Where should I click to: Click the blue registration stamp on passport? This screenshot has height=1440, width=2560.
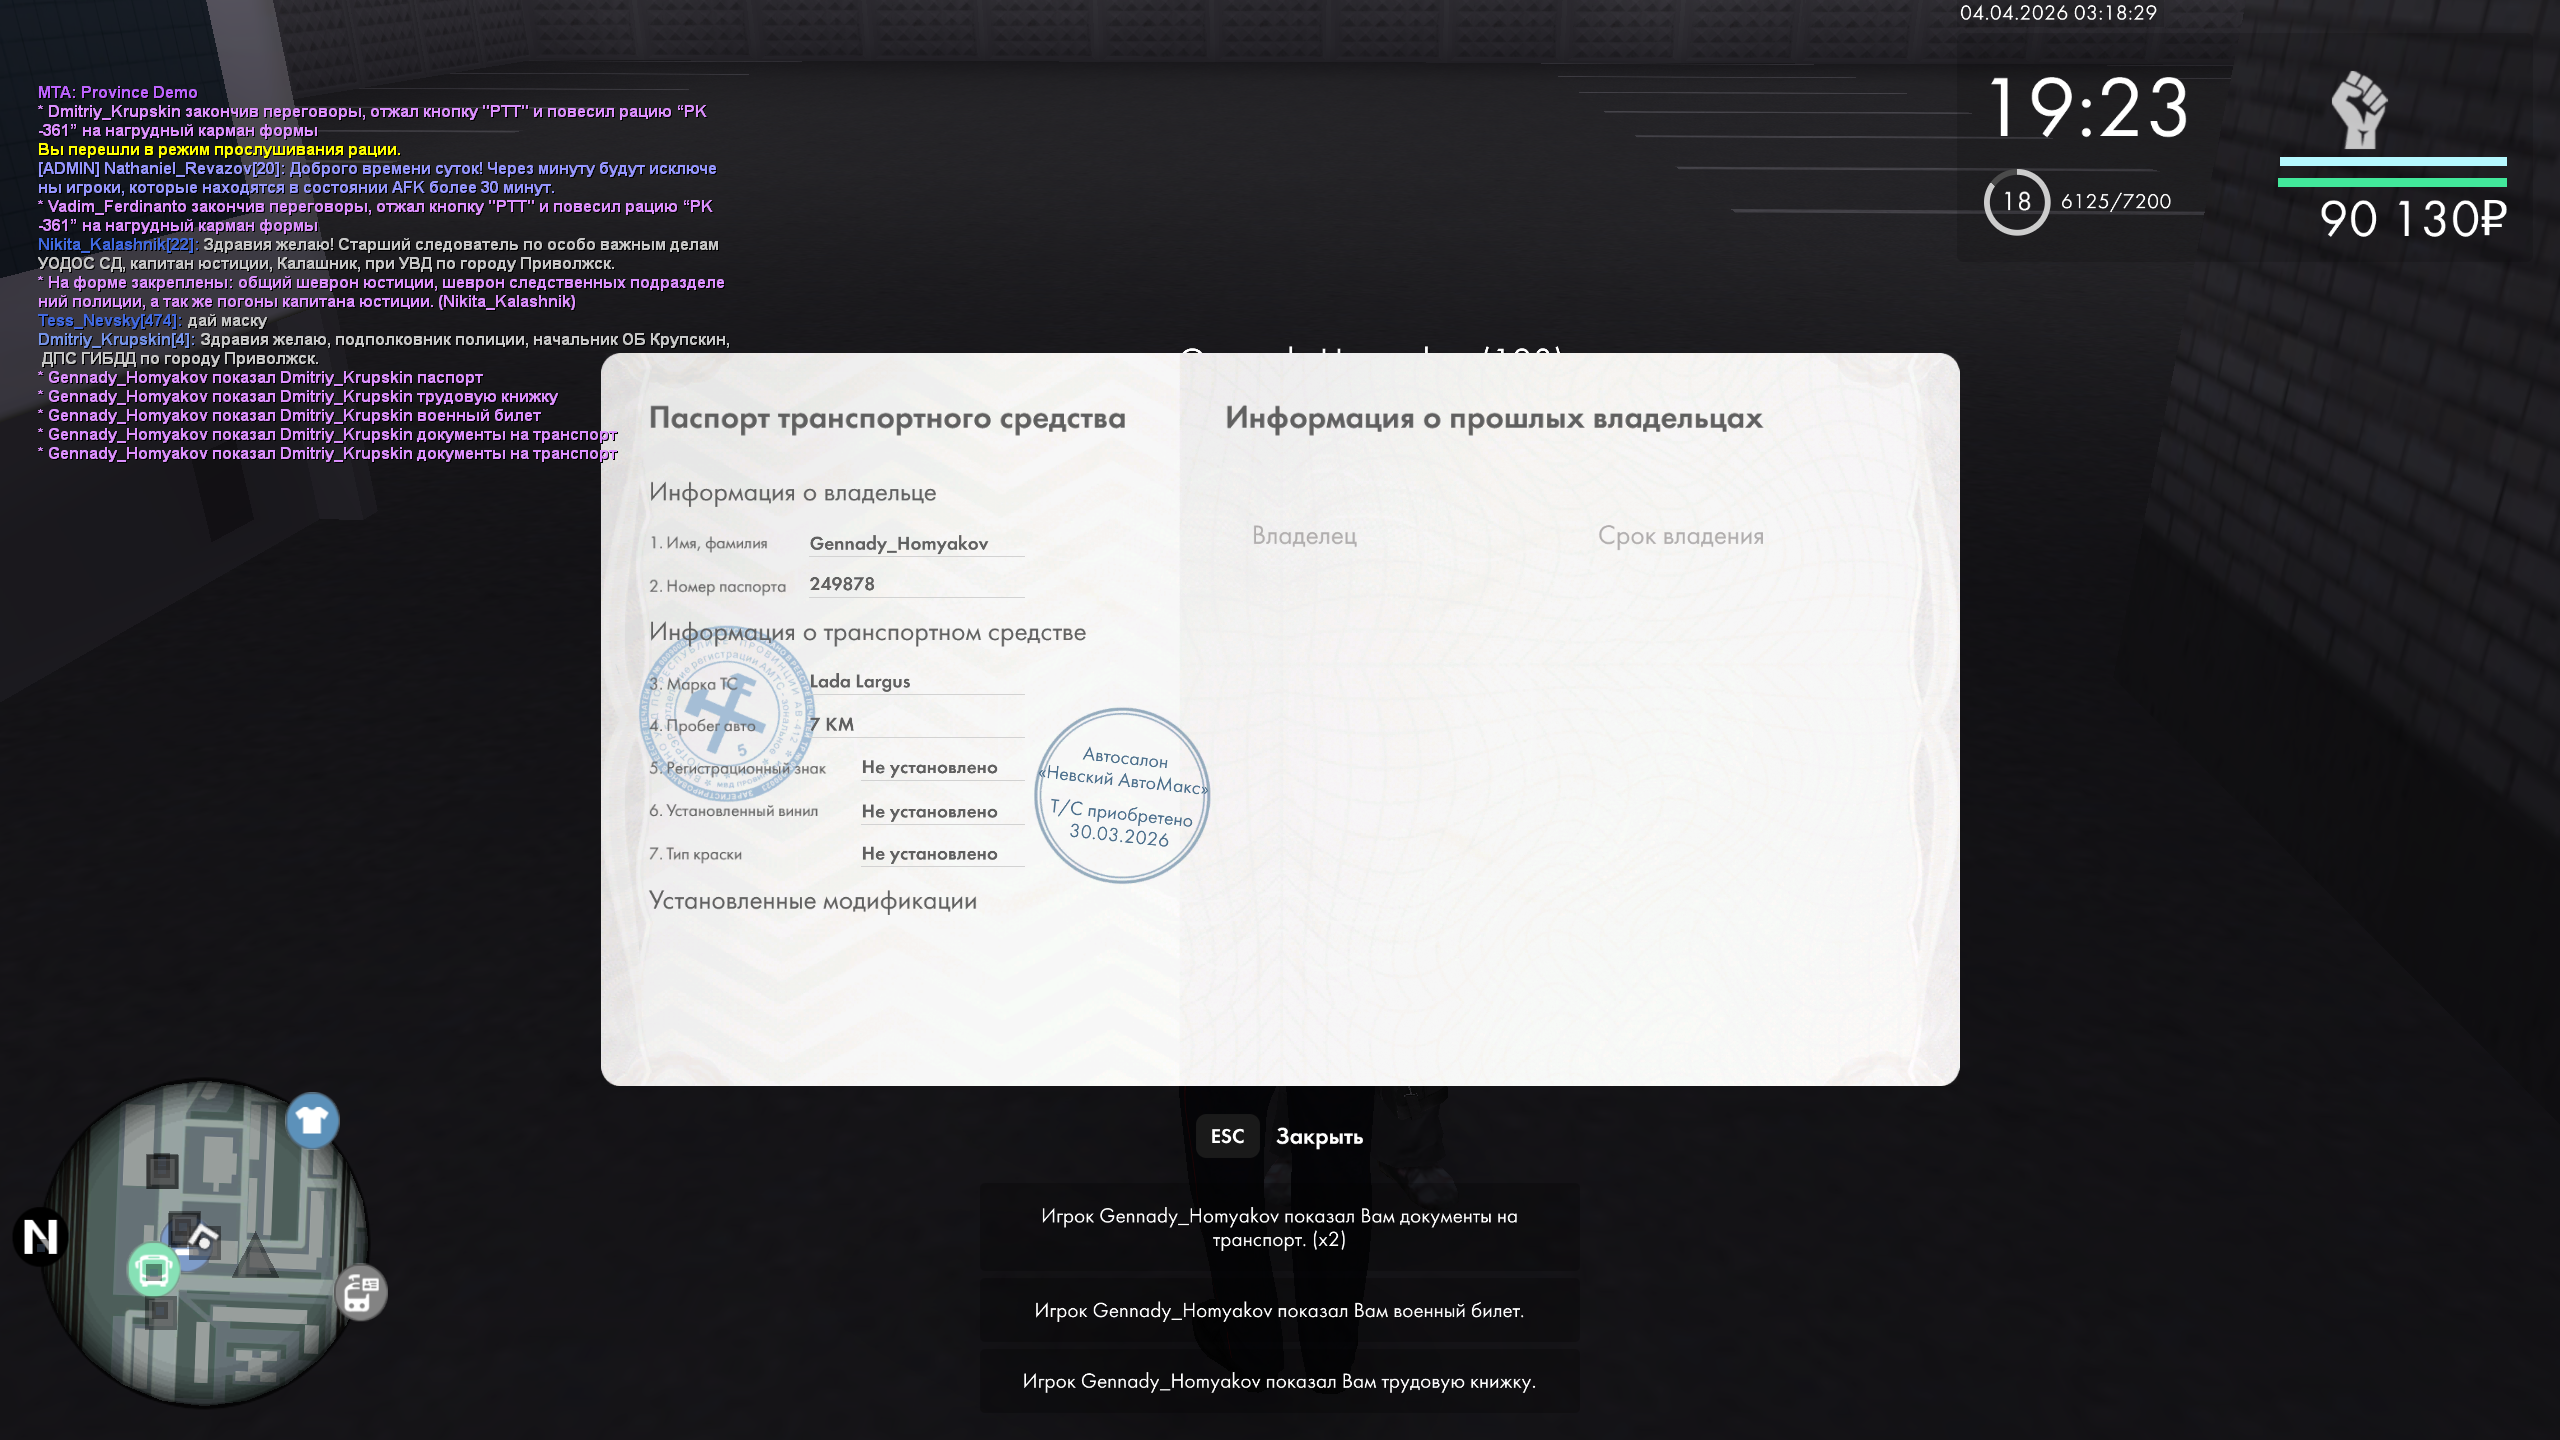[727, 712]
